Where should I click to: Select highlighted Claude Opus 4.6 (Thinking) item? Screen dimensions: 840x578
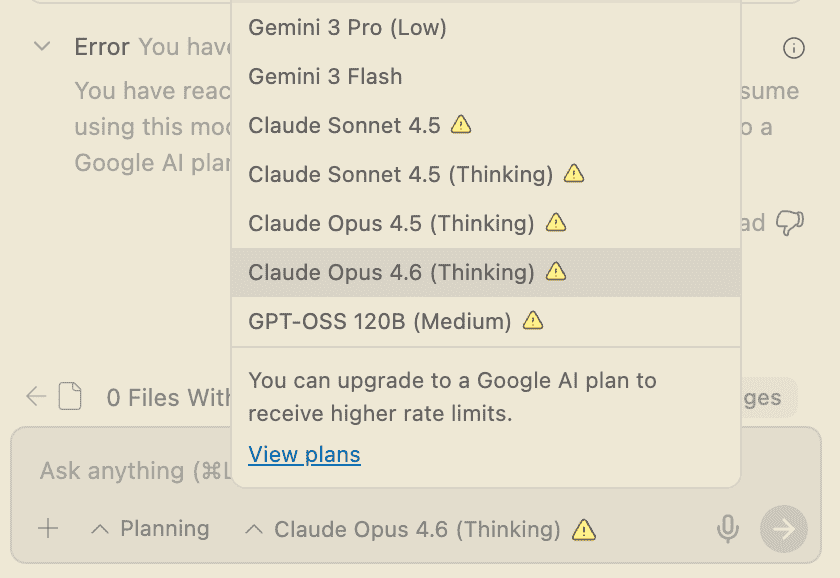pyautogui.click(x=391, y=272)
